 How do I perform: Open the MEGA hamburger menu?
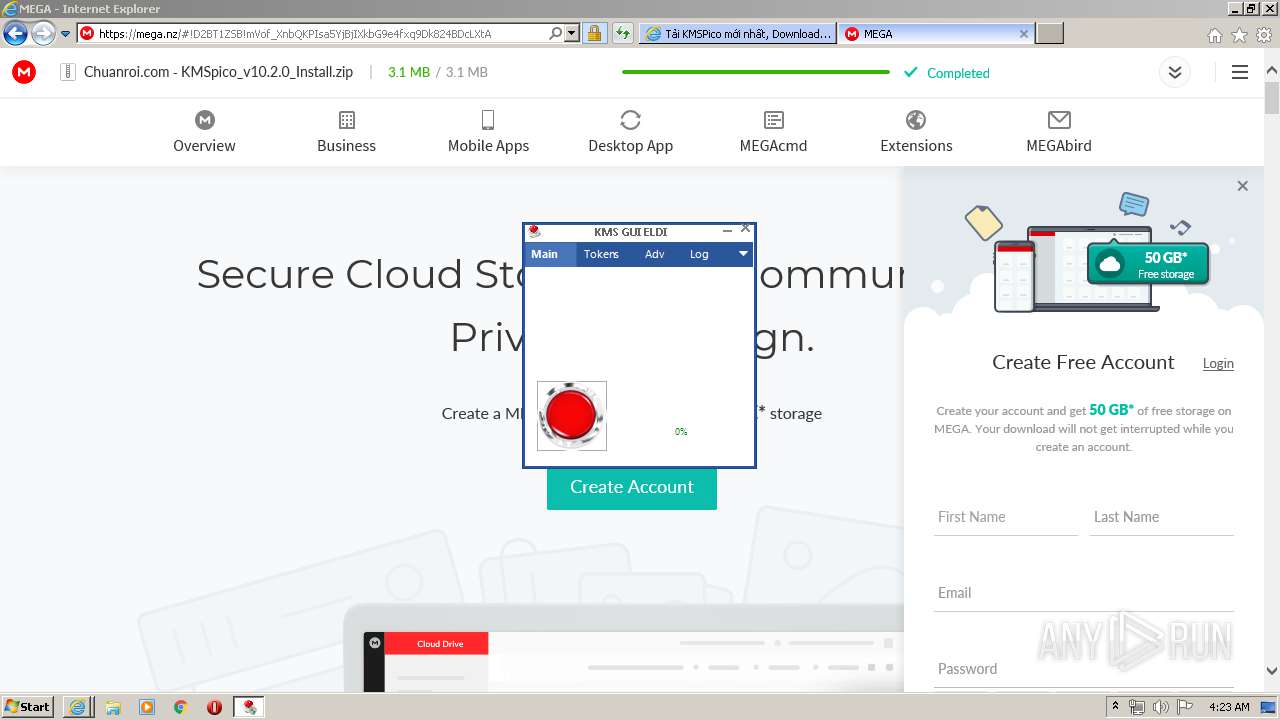click(1240, 72)
